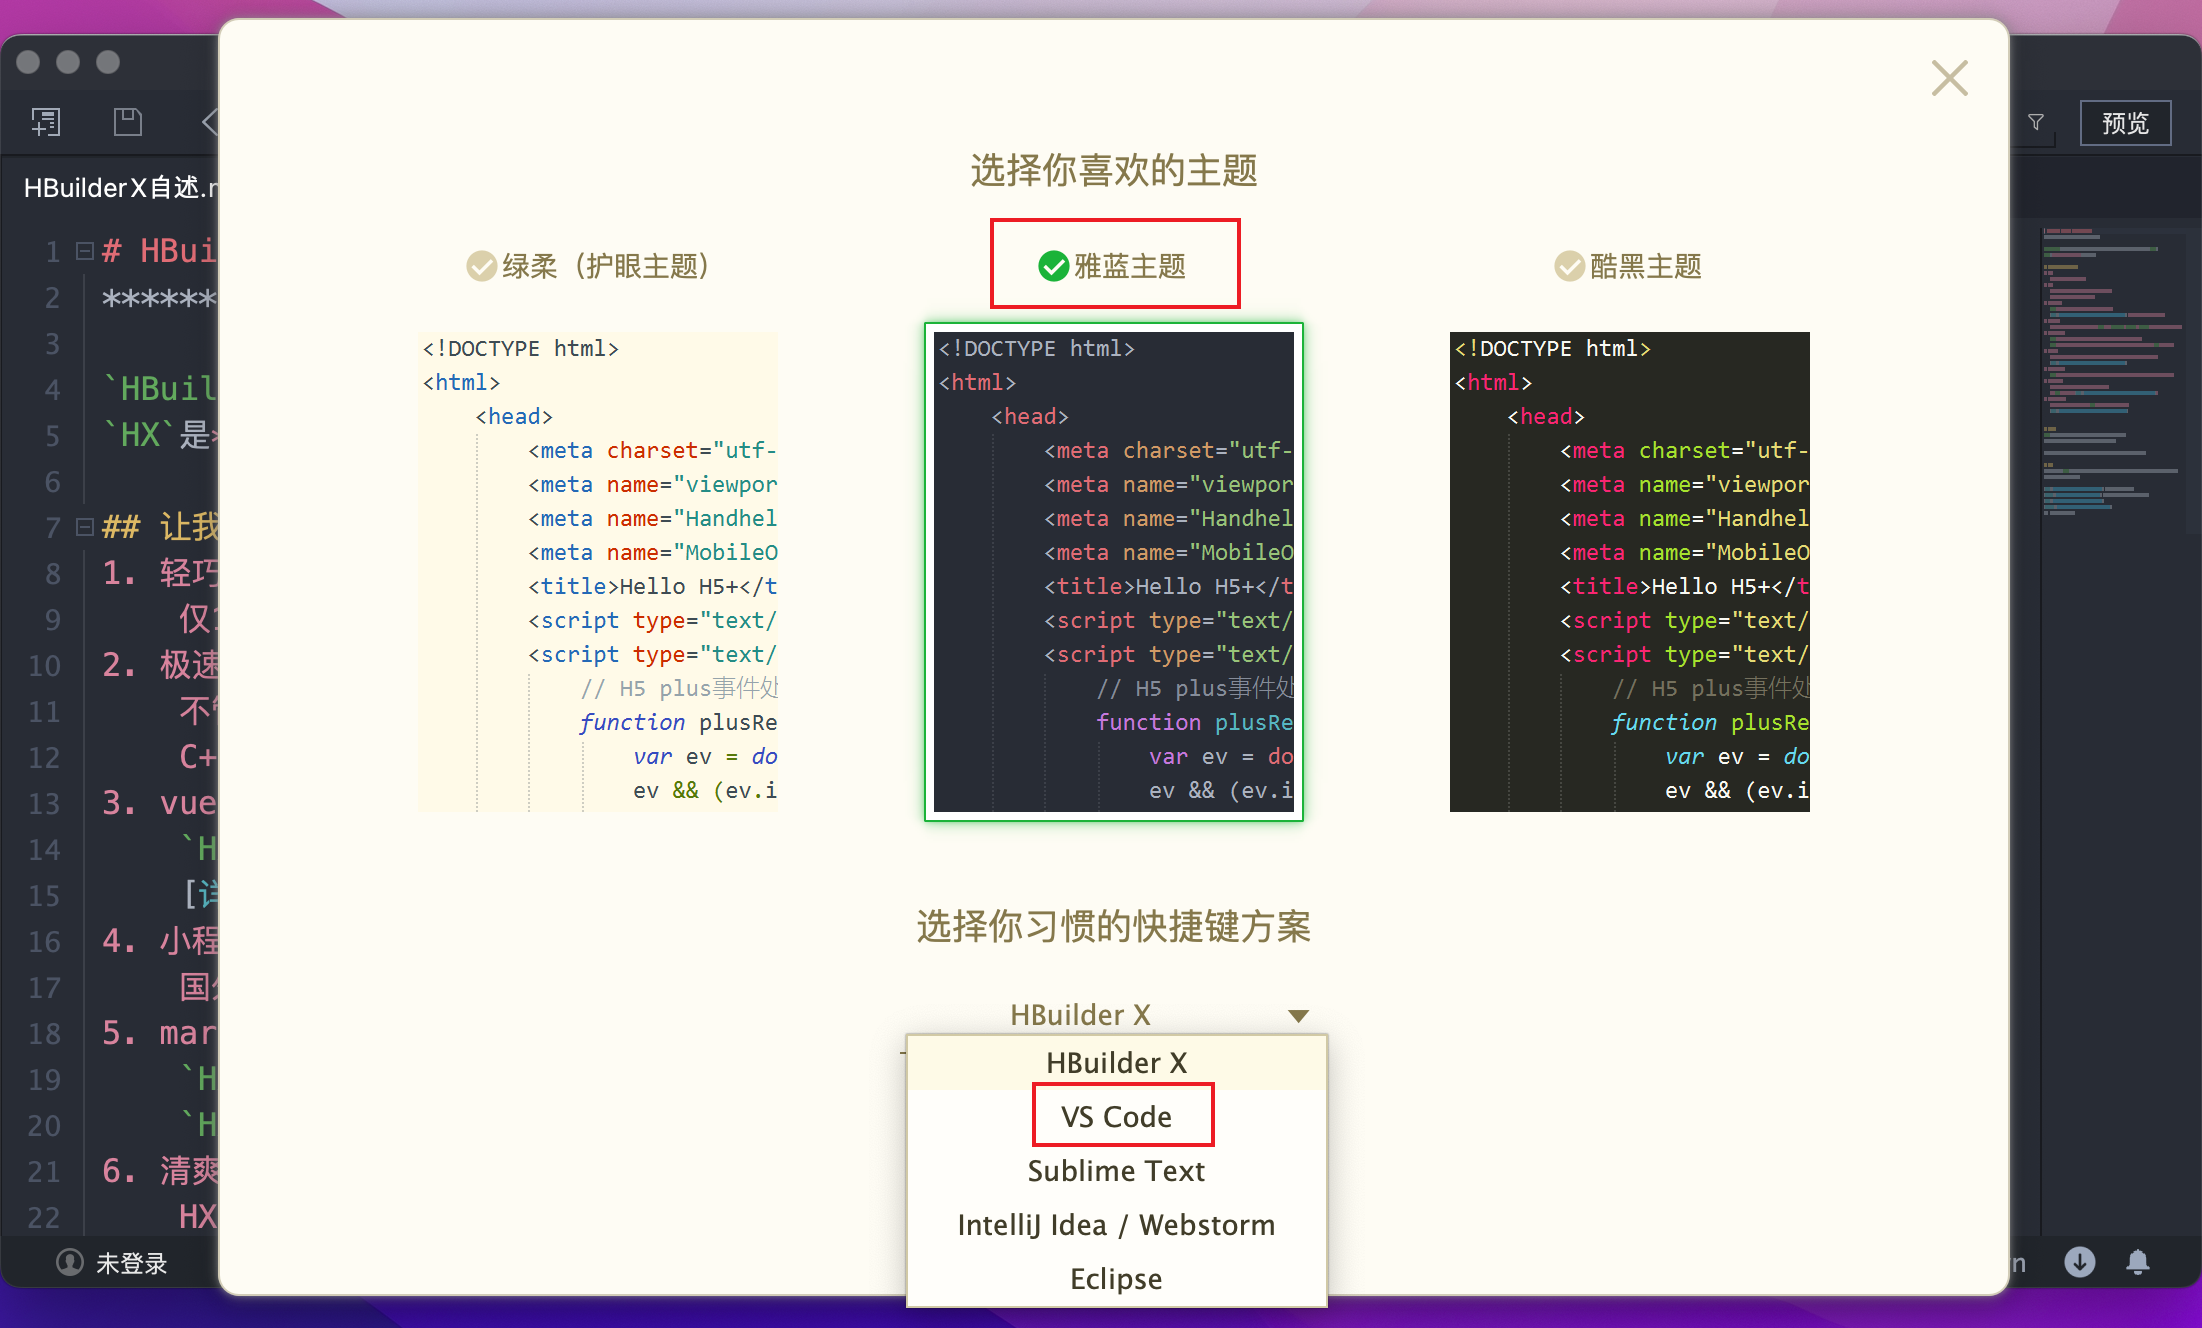Click the download icon in the status bar
Image resolution: width=2202 pixels, height=1328 pixels.
(x=2080, y=1263)
